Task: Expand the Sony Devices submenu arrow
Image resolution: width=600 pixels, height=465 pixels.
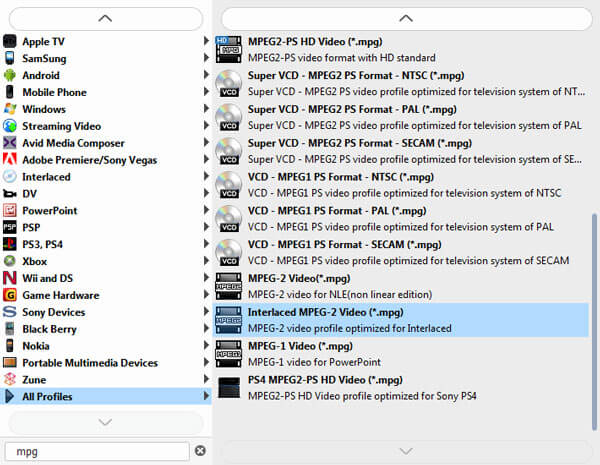Action: tap(207, 312)
